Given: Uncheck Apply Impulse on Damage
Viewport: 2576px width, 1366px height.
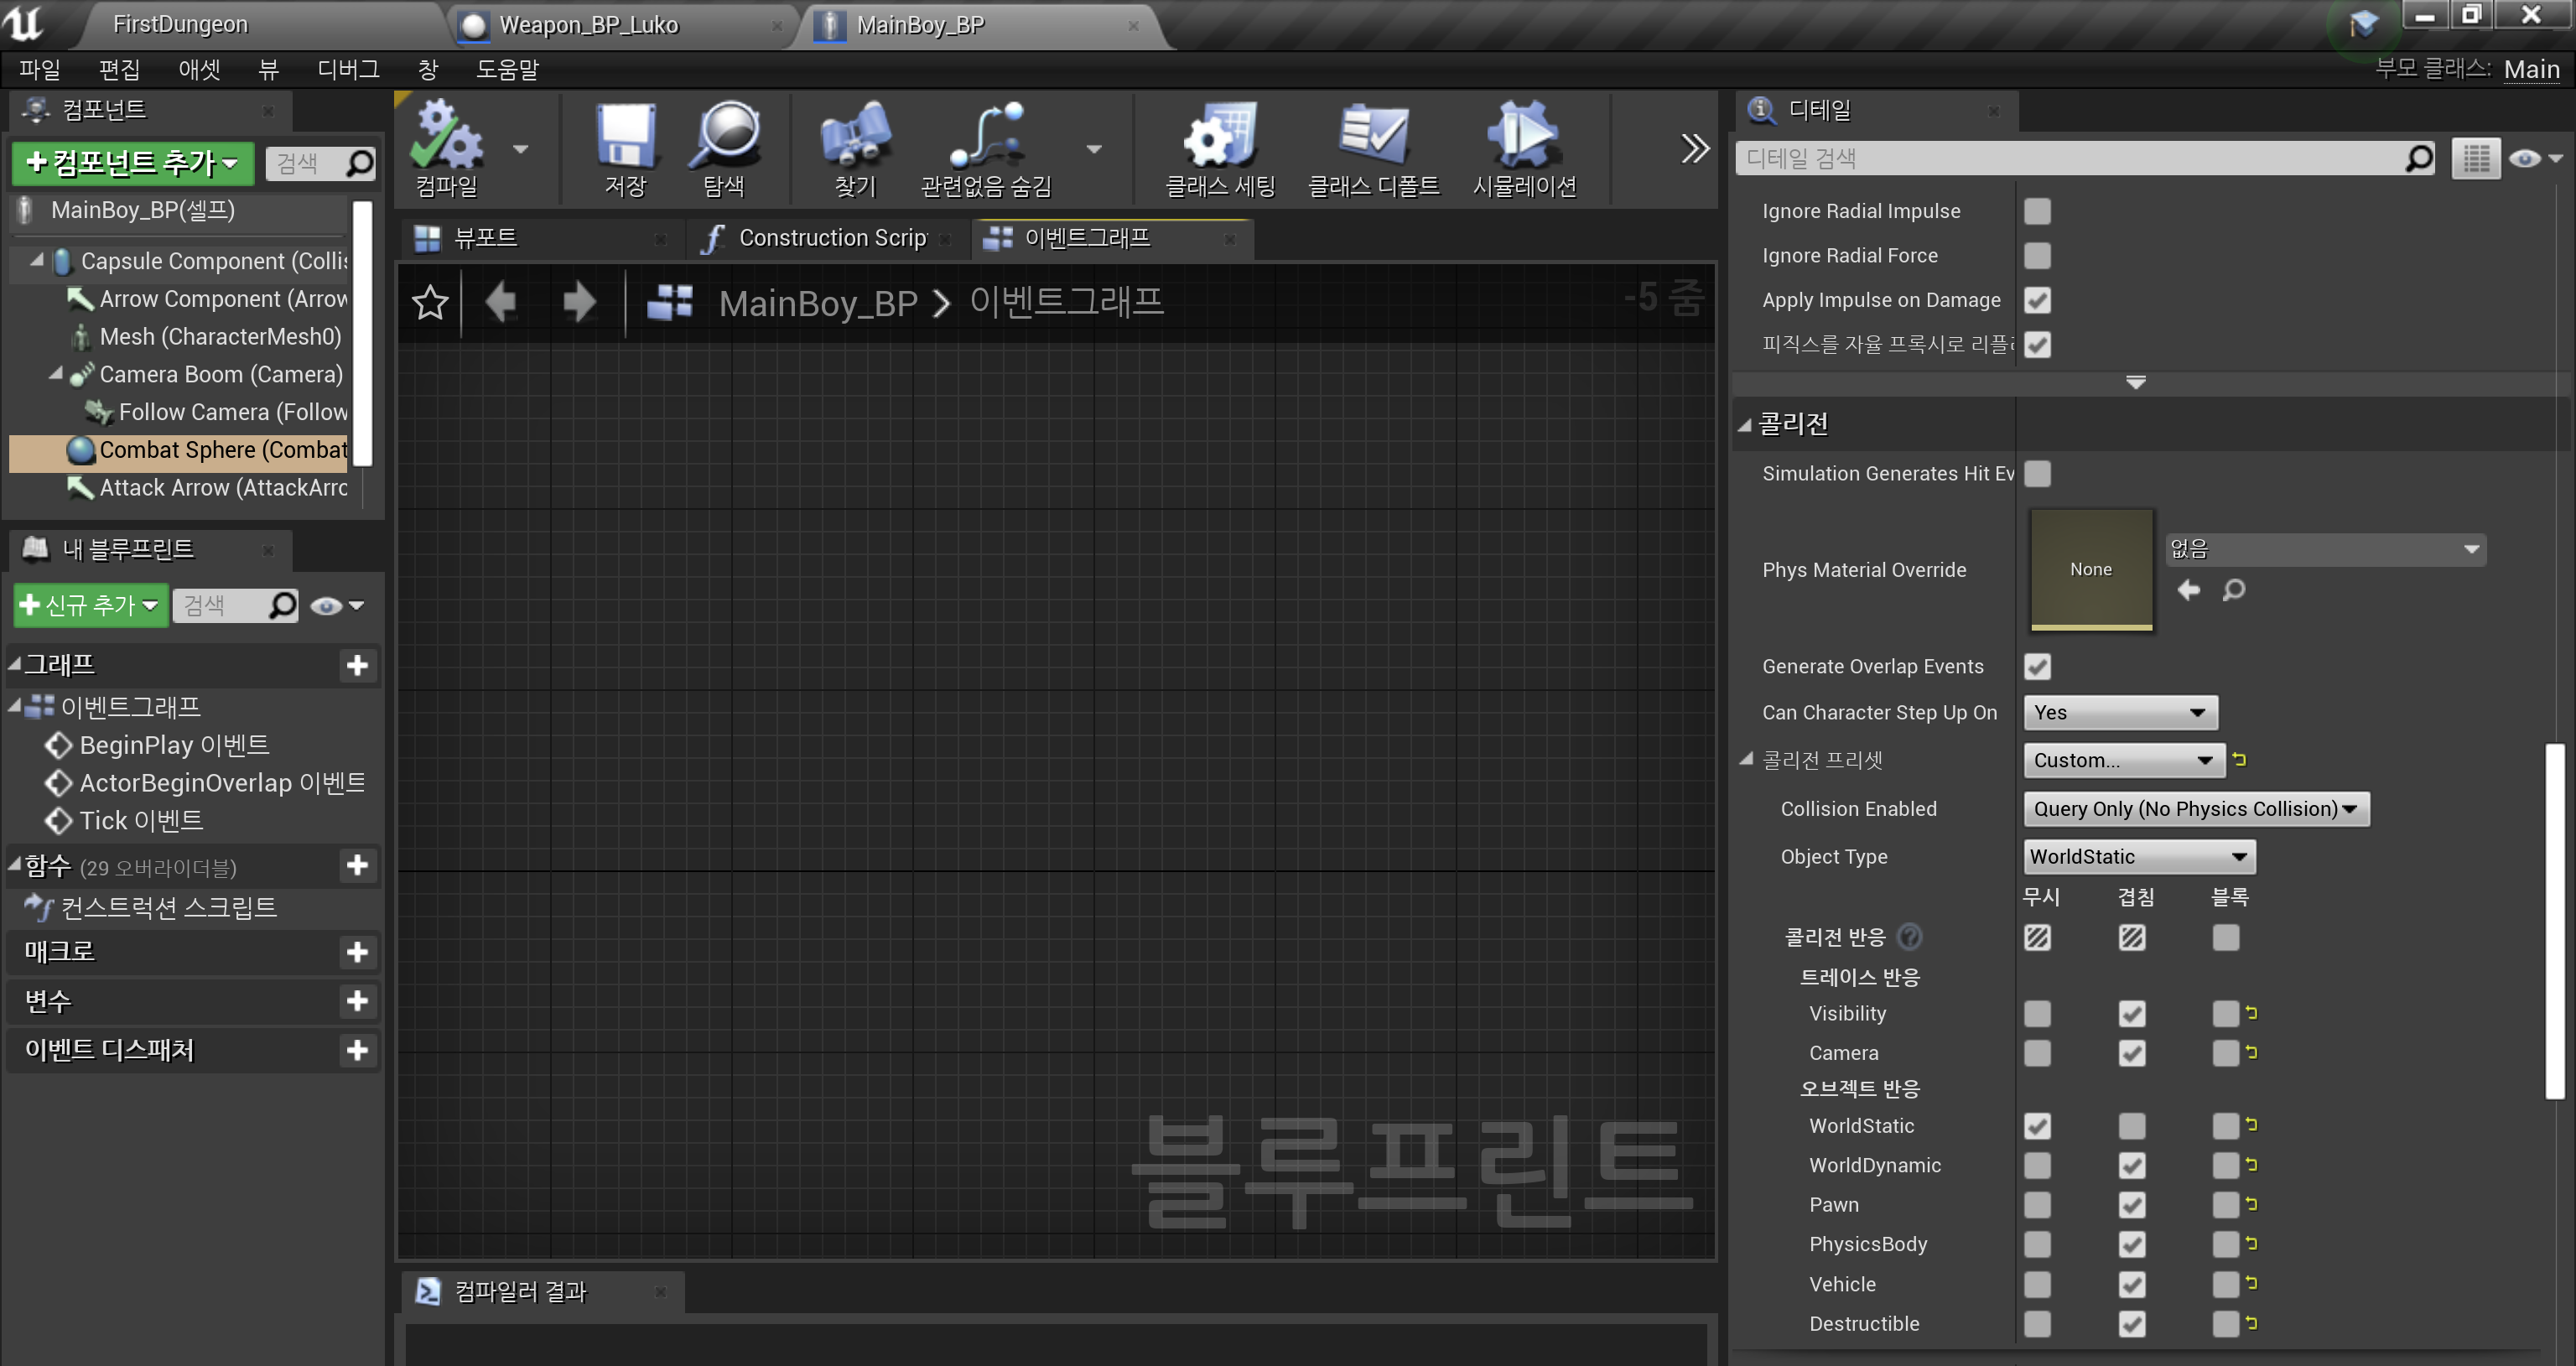Looking at the screenshot, I should (2038, 300).
